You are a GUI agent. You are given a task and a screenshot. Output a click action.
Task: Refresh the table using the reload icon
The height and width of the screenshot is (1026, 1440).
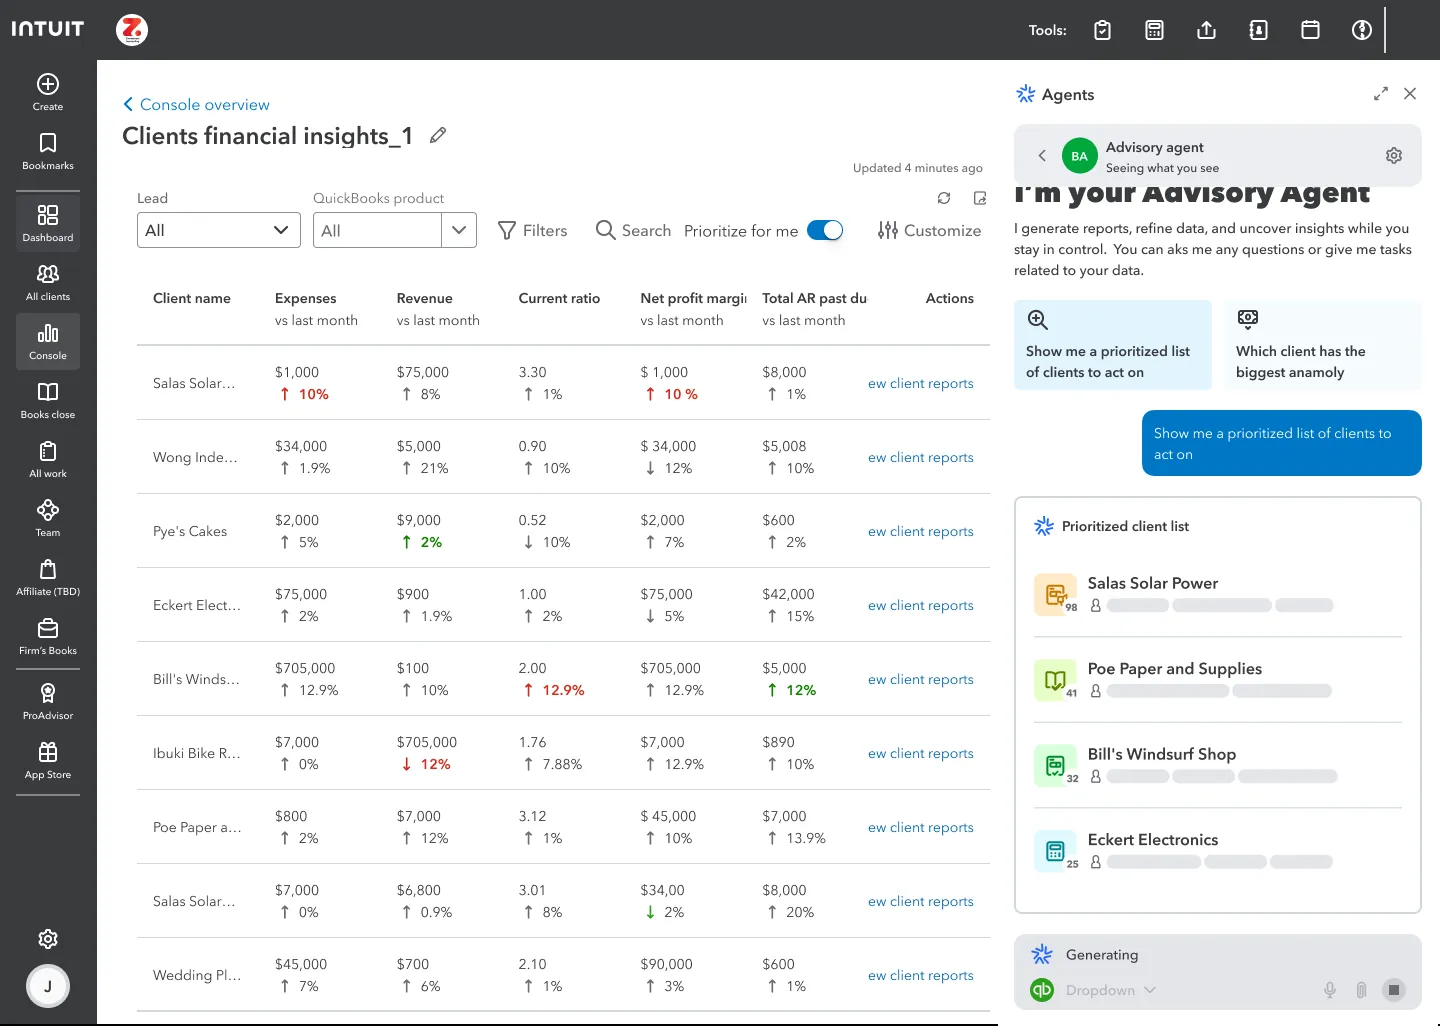pyautogui.click(x=944, y=198)
